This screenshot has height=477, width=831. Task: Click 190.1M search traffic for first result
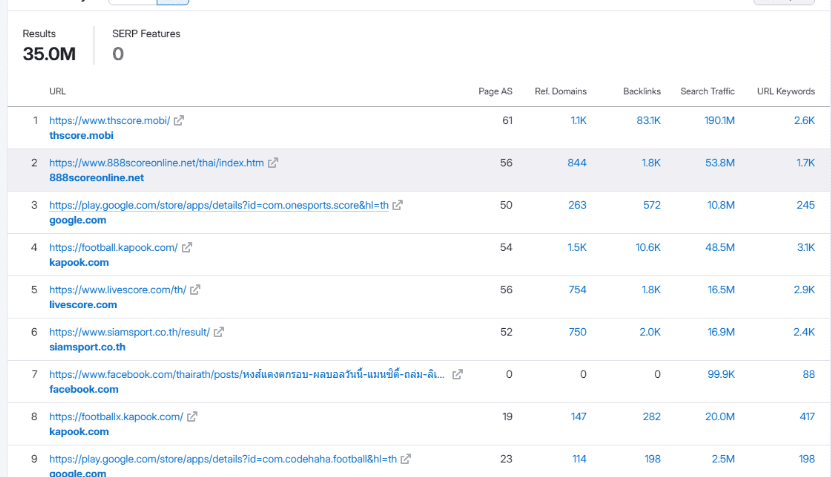point(719,120)
